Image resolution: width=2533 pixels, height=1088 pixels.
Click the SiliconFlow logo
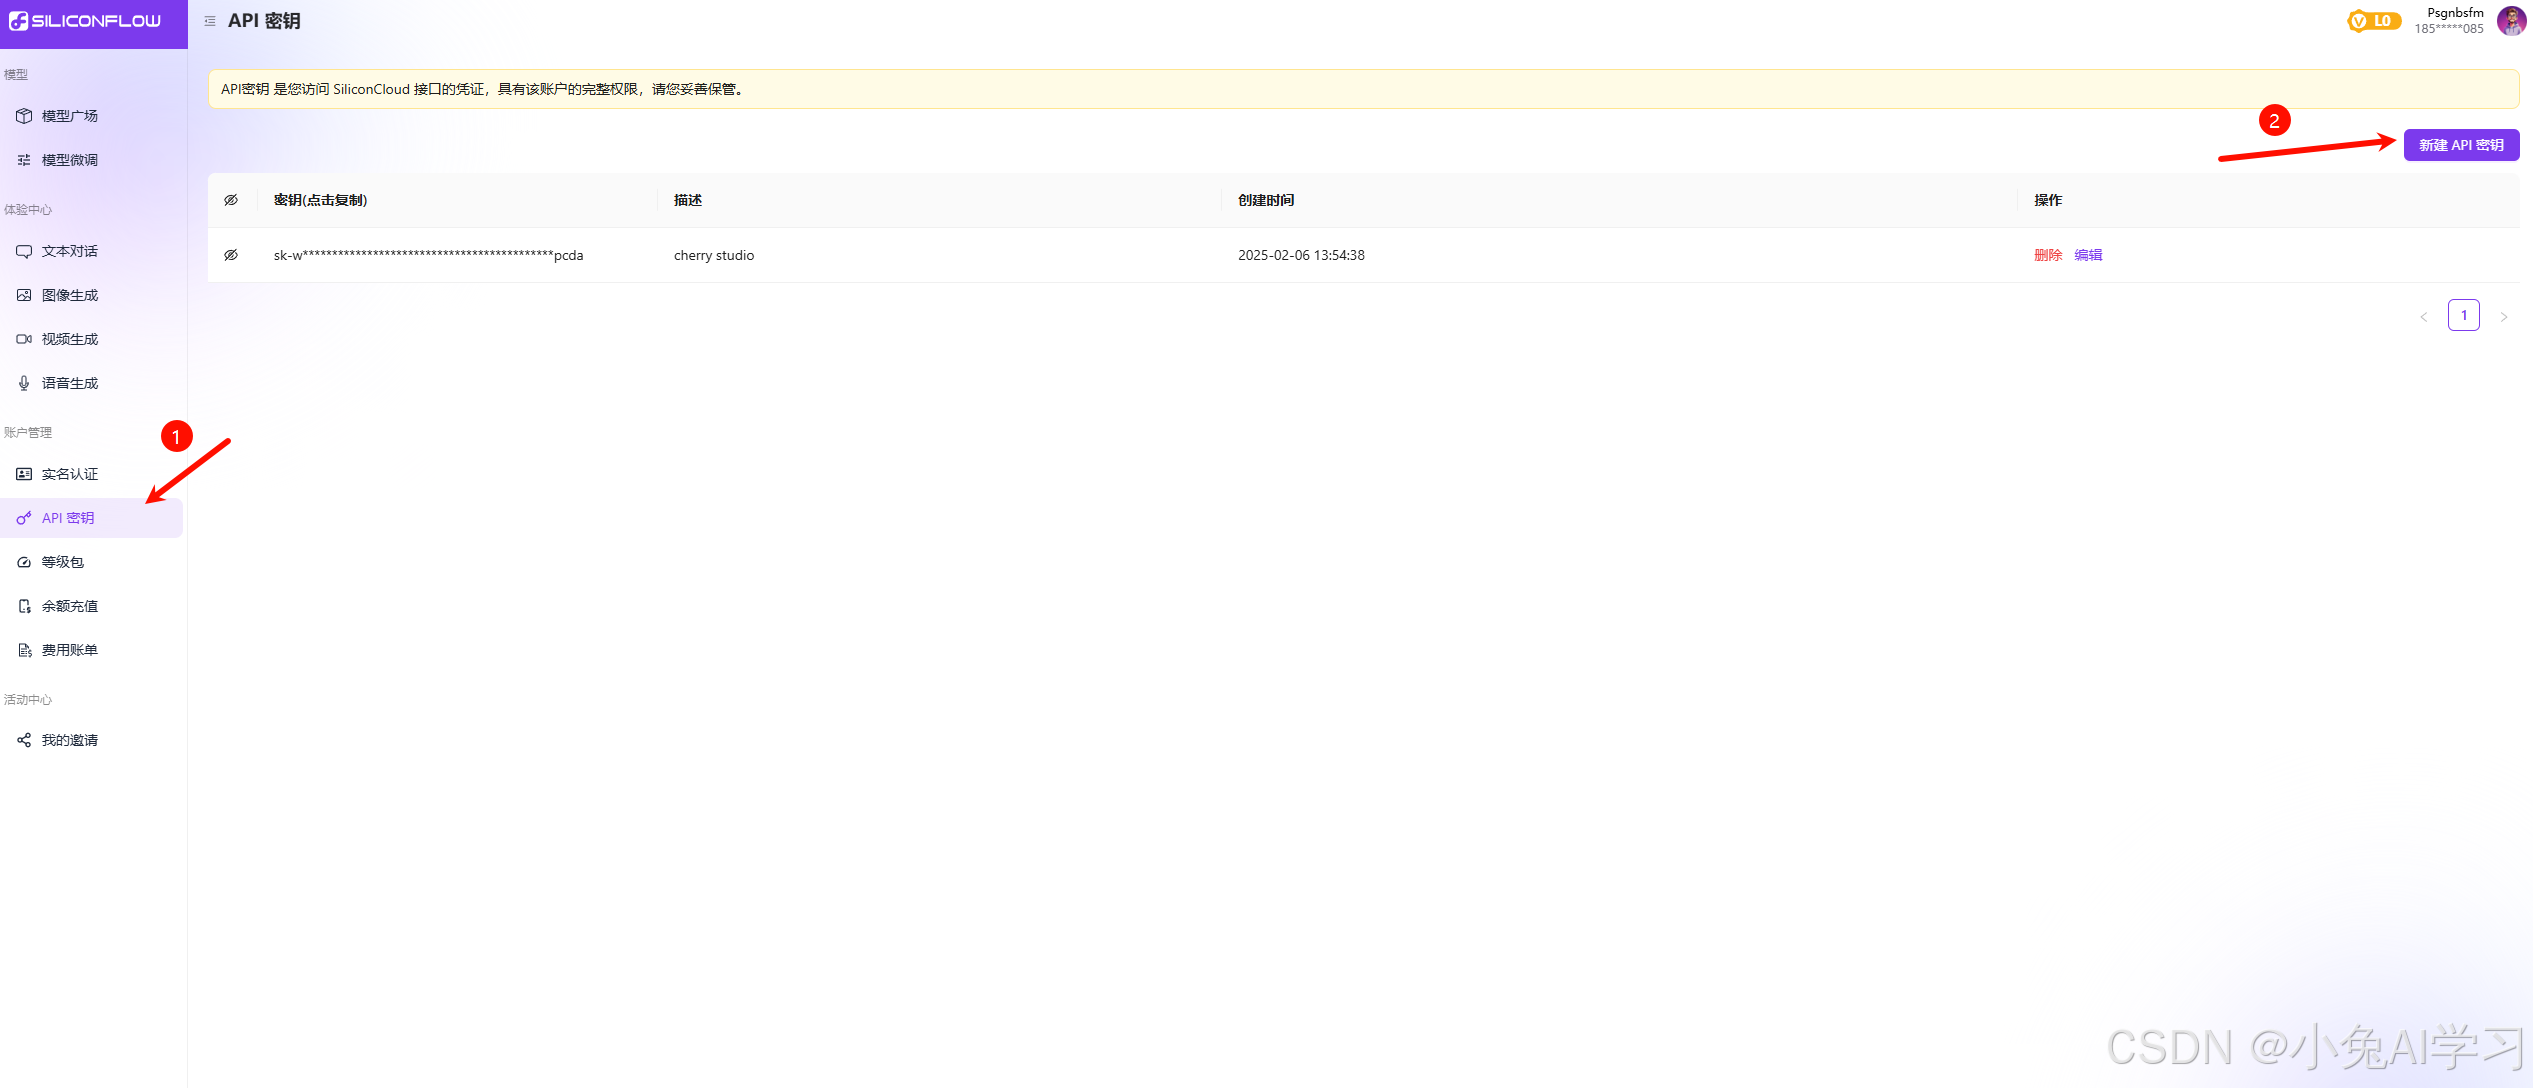coord(85,21)
